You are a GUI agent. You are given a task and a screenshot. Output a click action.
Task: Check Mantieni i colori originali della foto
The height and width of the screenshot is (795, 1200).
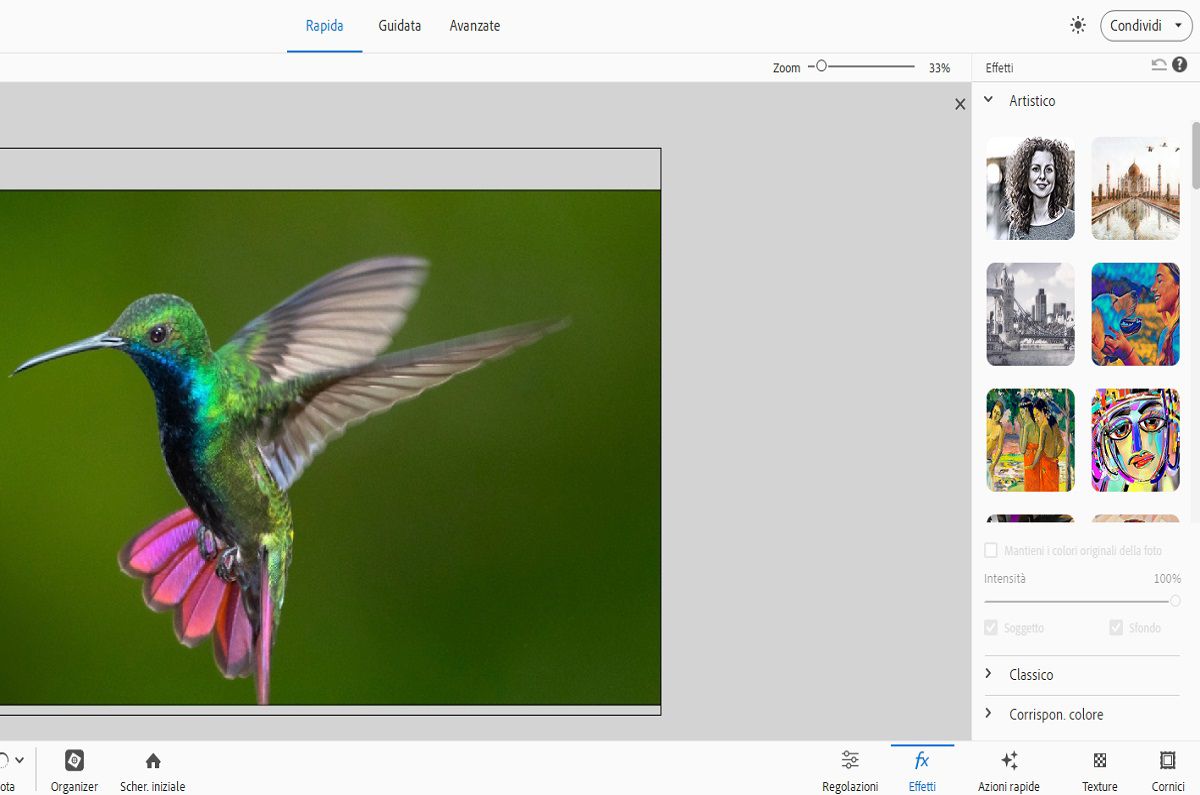tap(991, 550)
